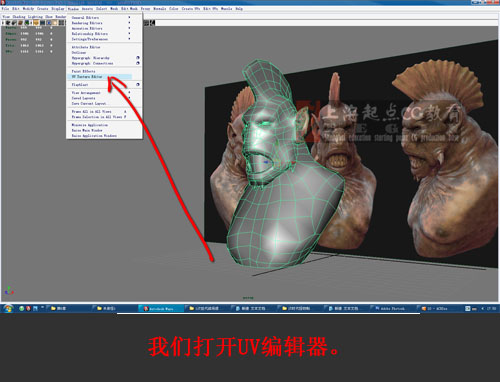This screenshot has width=500, height=382.
Task: Click the UVs count row in heads-up display
Action: pos(29,51)
